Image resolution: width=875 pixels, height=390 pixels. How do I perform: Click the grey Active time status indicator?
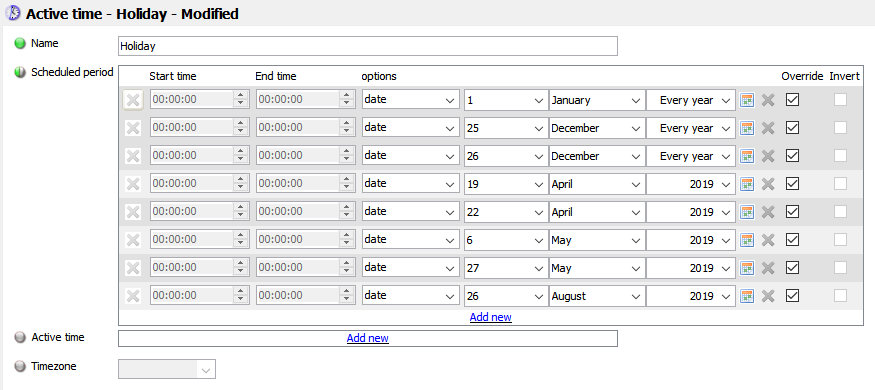20,337
